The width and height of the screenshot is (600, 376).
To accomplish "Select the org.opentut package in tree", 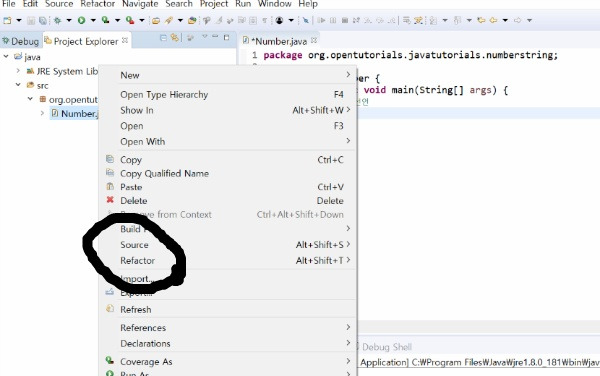I will tap(68, 99).
